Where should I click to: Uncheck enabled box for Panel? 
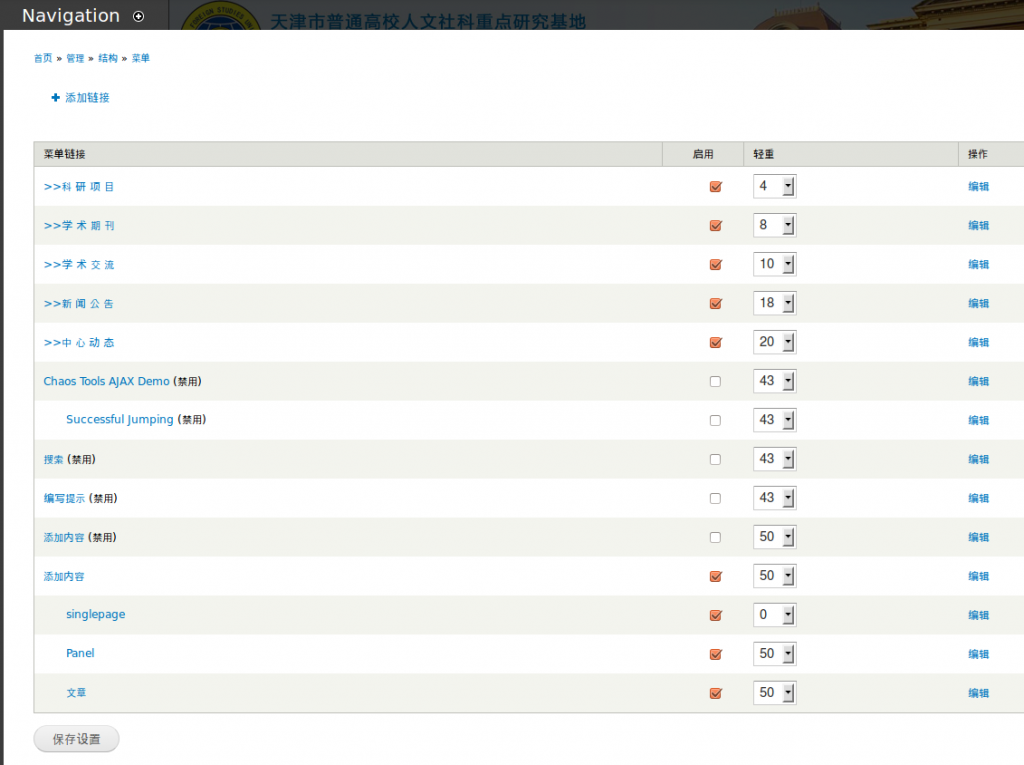716,654
